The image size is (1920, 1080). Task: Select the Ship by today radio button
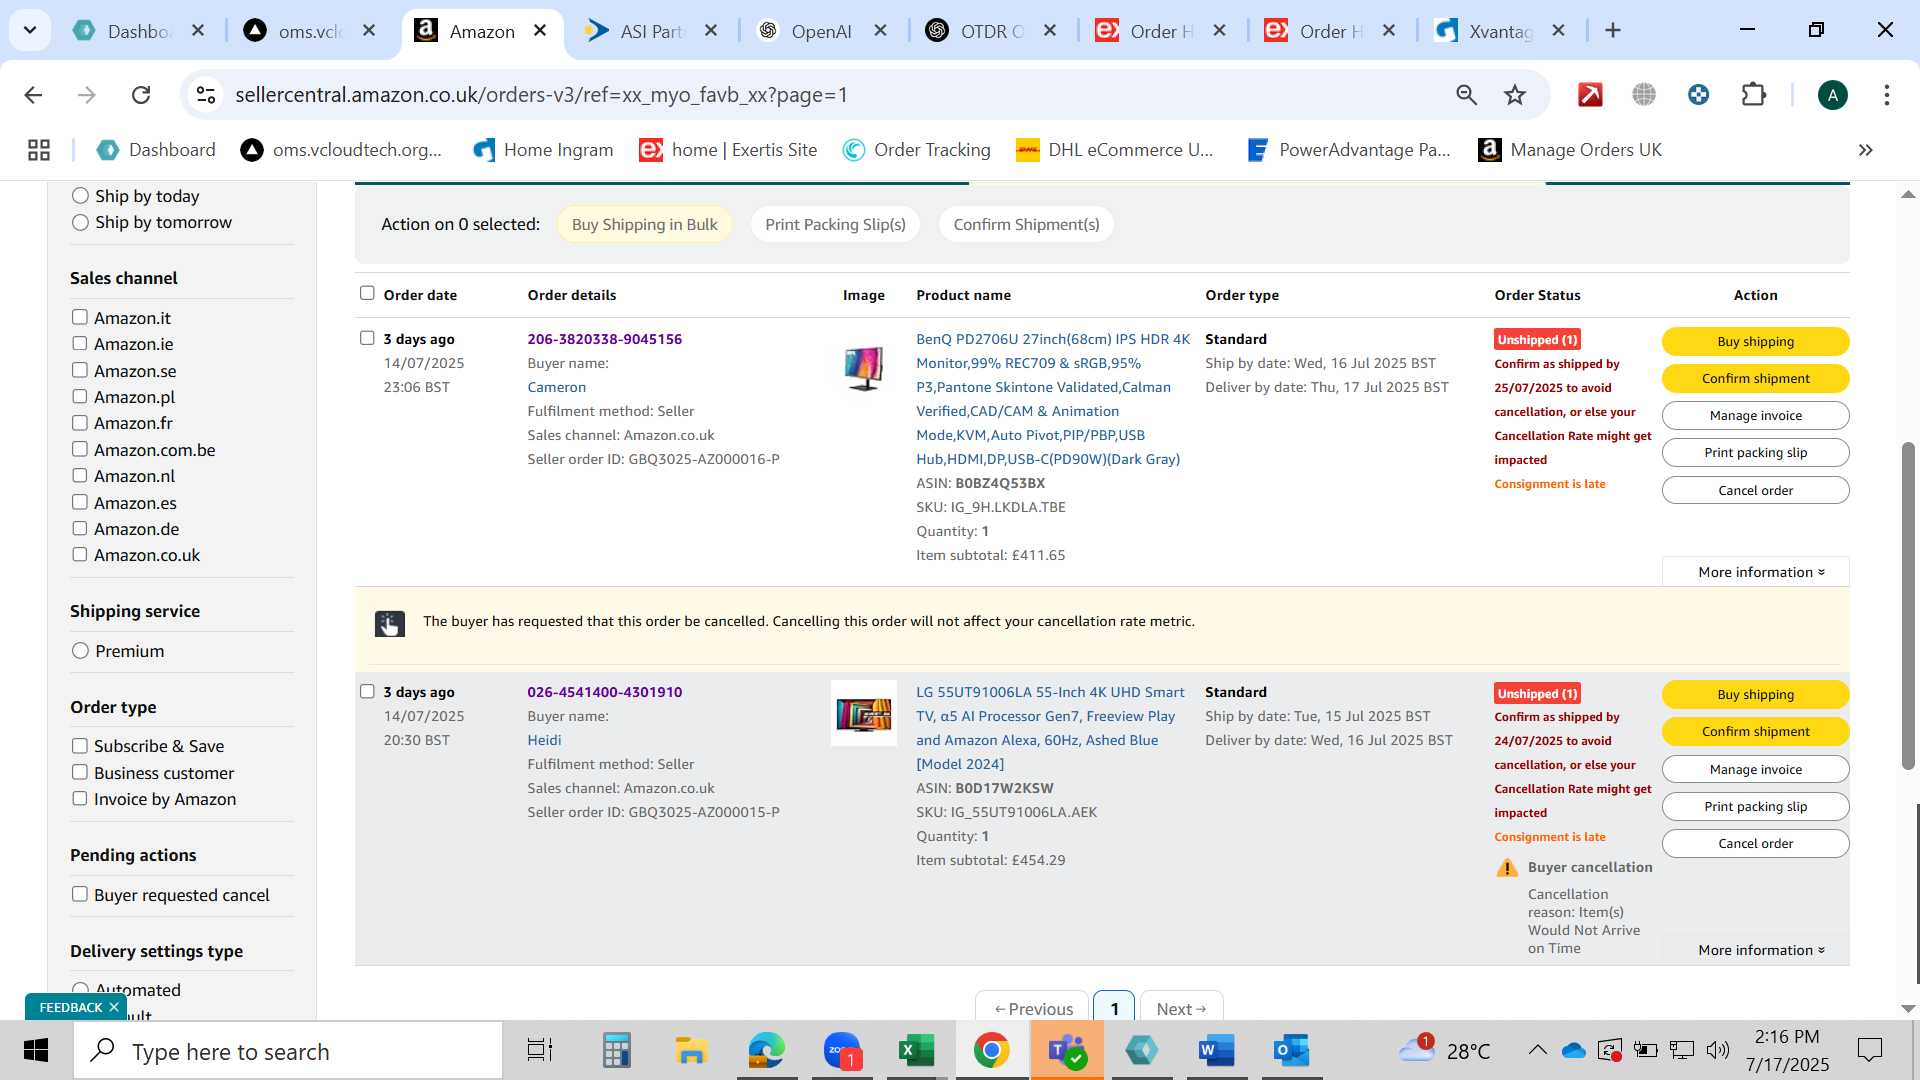point(80,196)
